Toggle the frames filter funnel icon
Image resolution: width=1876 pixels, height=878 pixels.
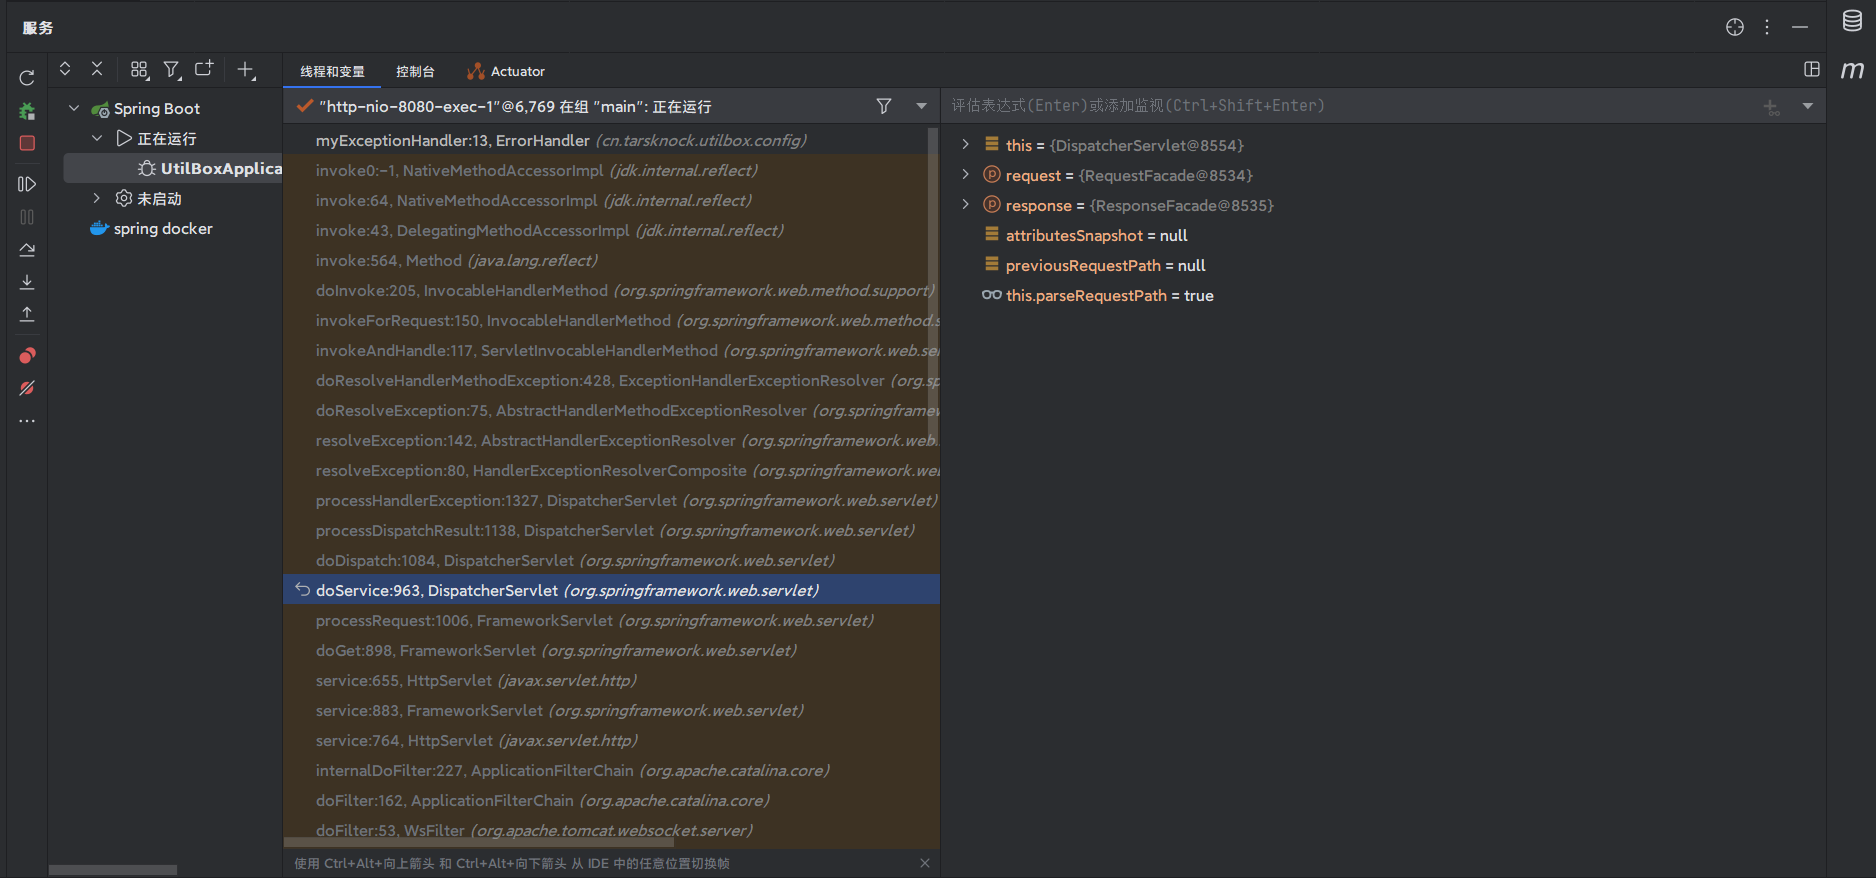[884, 106]
